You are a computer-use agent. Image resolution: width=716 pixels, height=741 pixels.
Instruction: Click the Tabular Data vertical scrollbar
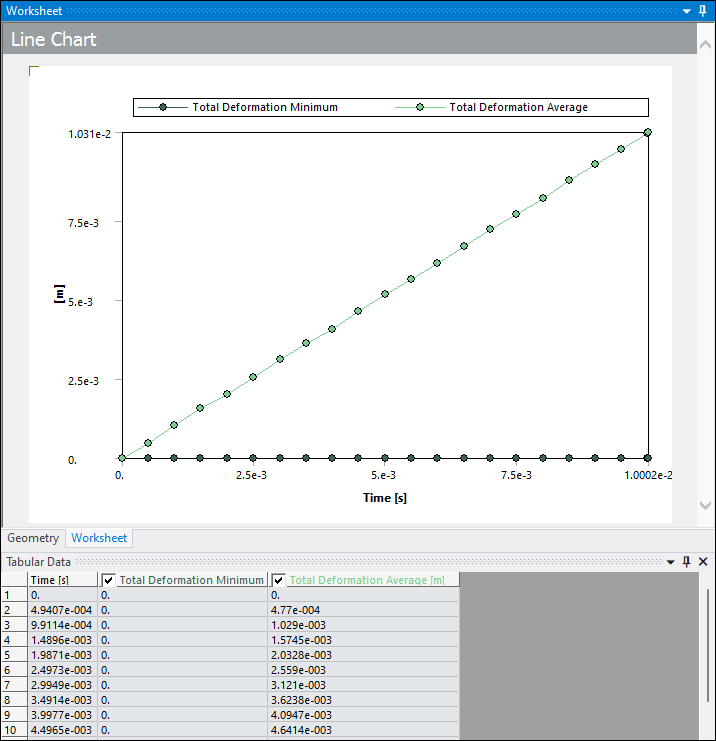[x=707, y=645]
